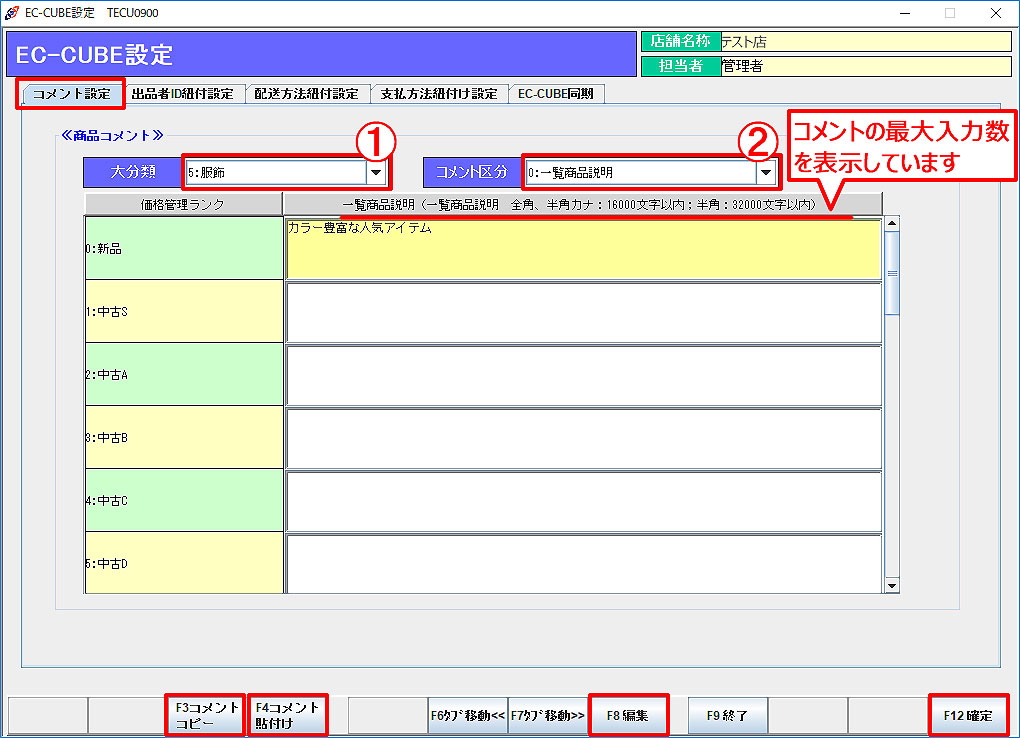Go to the 支払方法紐付け設定 tab
The width and height of the screenshot is (1020, 738).
439,94
